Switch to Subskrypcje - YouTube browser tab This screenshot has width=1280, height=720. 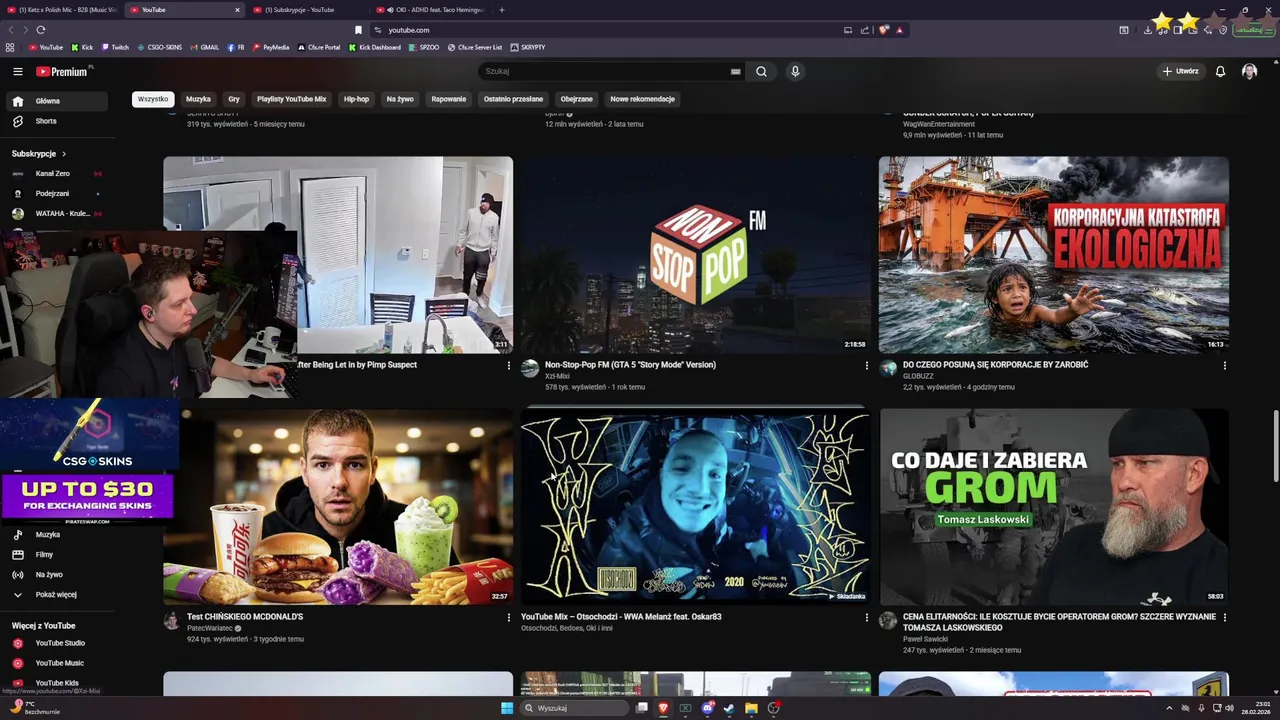tap(307, 10)
